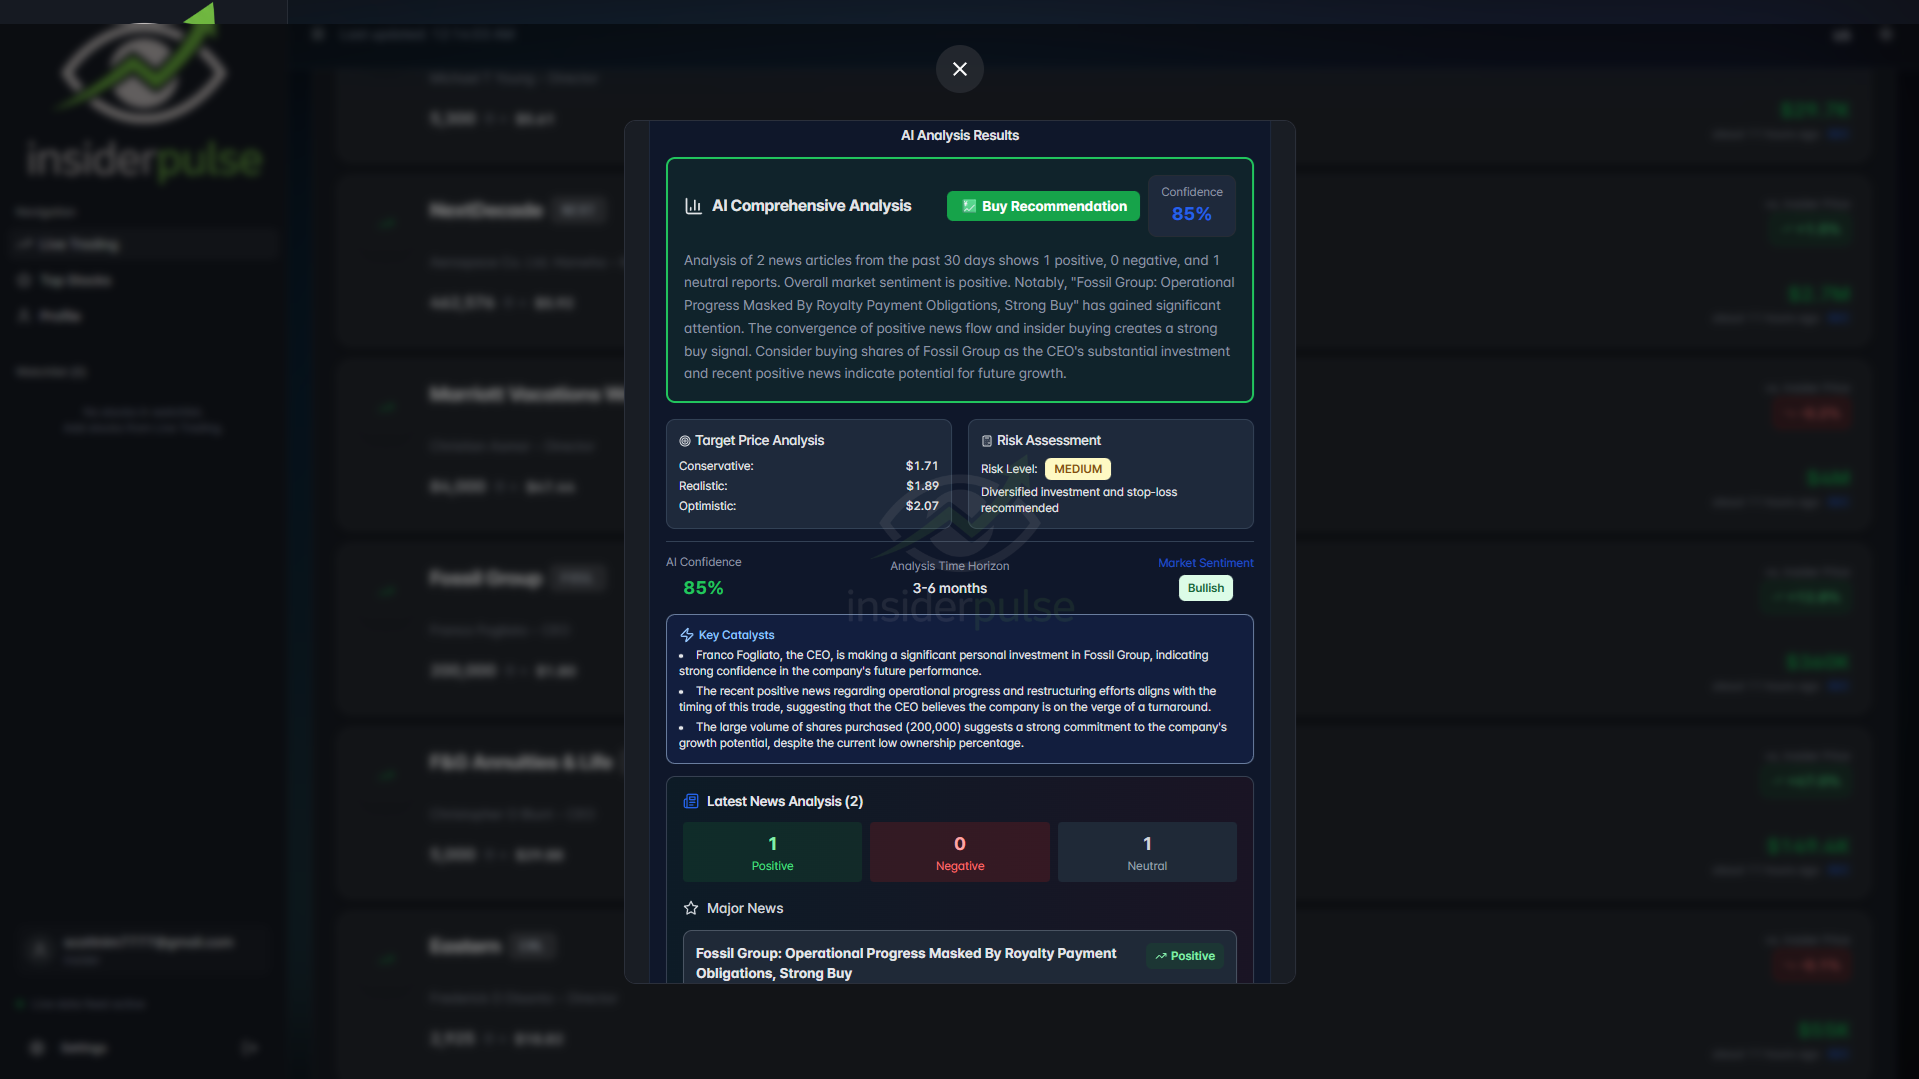This screenshot has width=1919, height=1079.
Task: Open the notification icon in the top-right bar
Action: 1843,34
